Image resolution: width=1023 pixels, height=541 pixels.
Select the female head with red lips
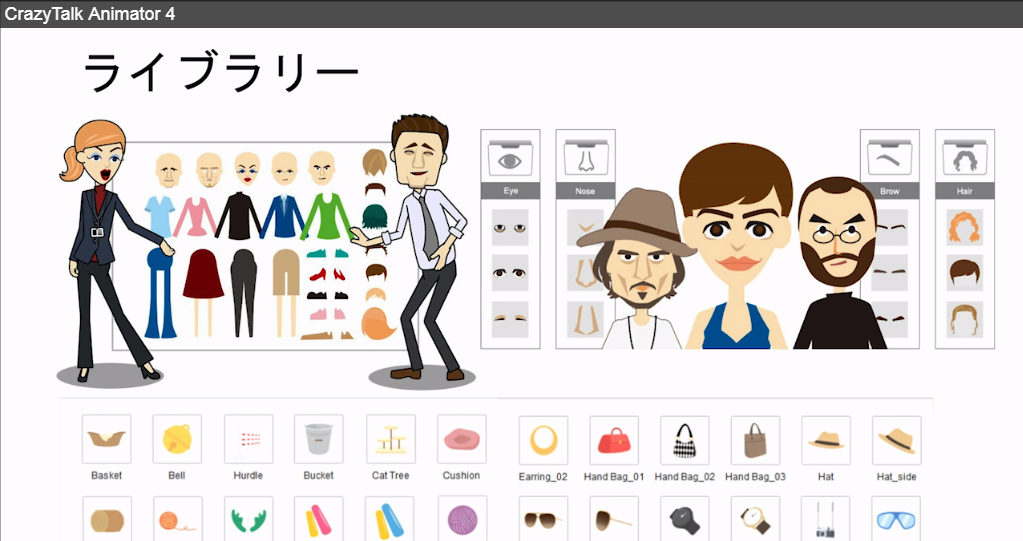[x=247, y=169]
